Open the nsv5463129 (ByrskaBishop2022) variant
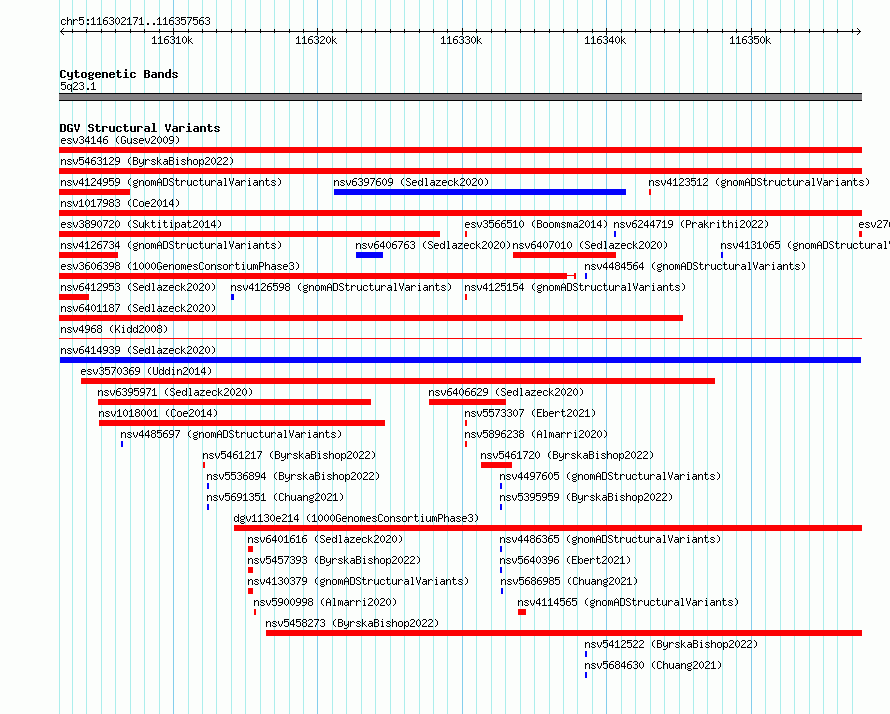The image size is (890, 714). [147, 161]
